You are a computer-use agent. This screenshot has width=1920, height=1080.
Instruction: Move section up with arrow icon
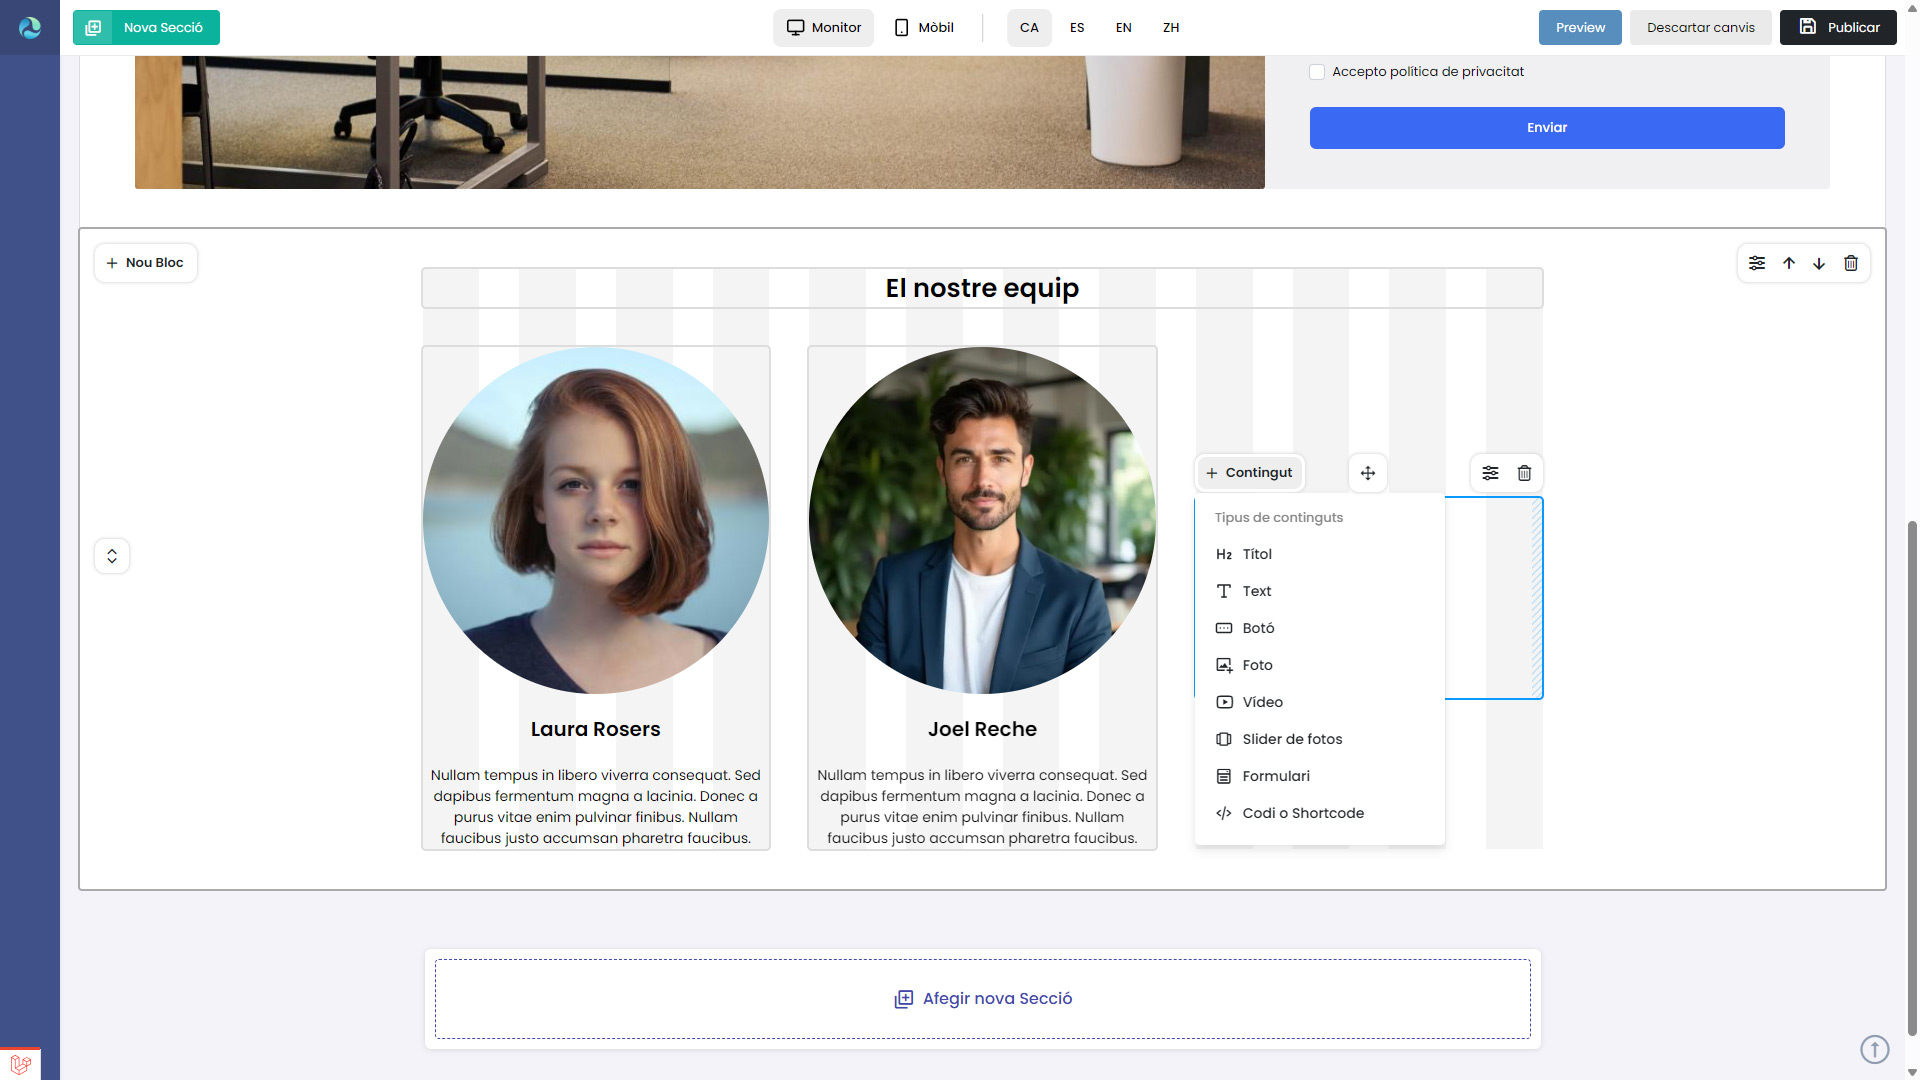(x=1789, y=263)
